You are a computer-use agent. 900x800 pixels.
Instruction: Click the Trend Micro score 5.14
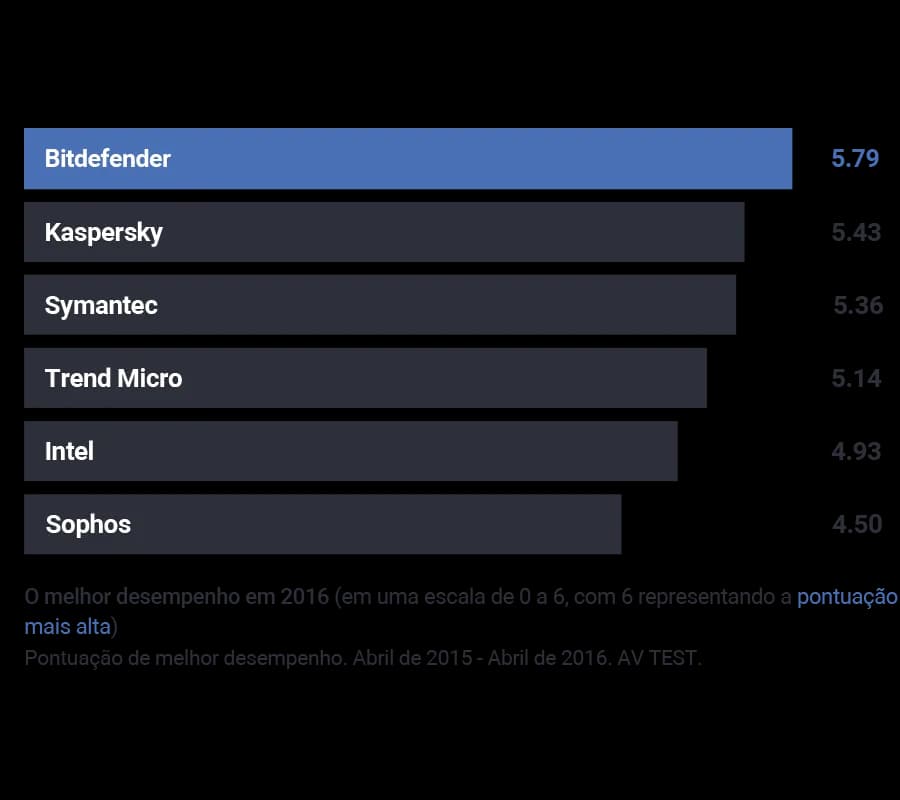(x=856, y=378)
